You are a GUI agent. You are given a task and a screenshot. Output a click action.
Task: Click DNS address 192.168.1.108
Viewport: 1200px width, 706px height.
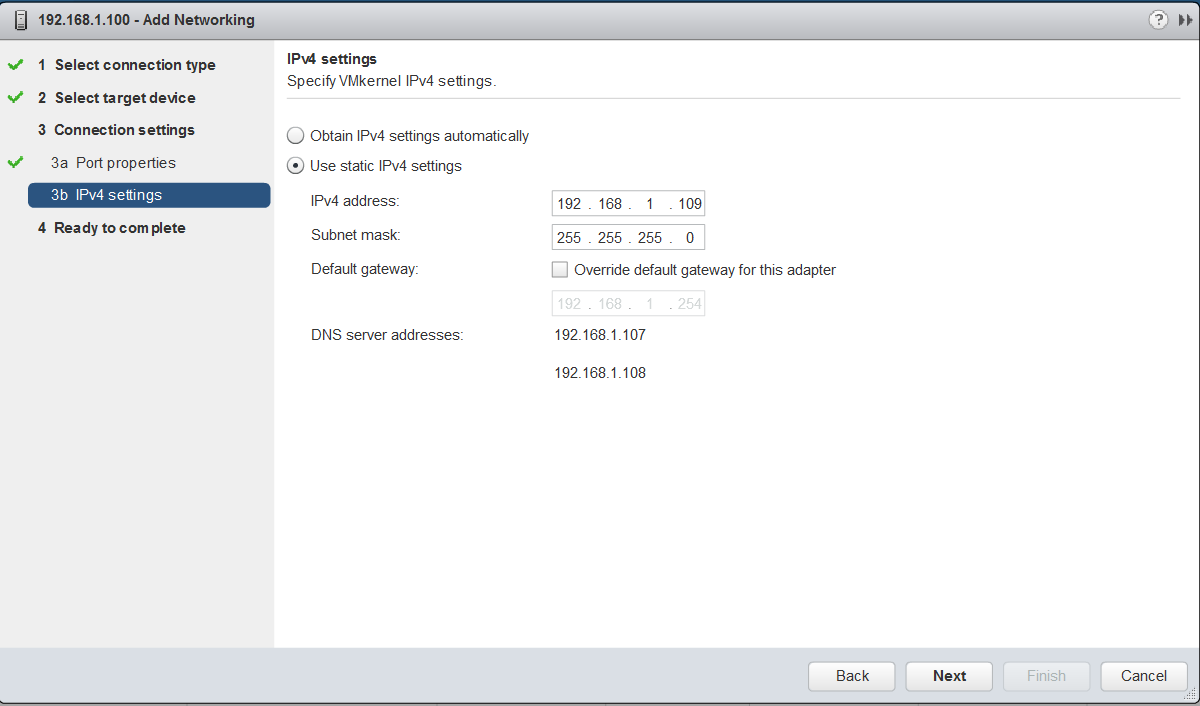click(600, 373)
